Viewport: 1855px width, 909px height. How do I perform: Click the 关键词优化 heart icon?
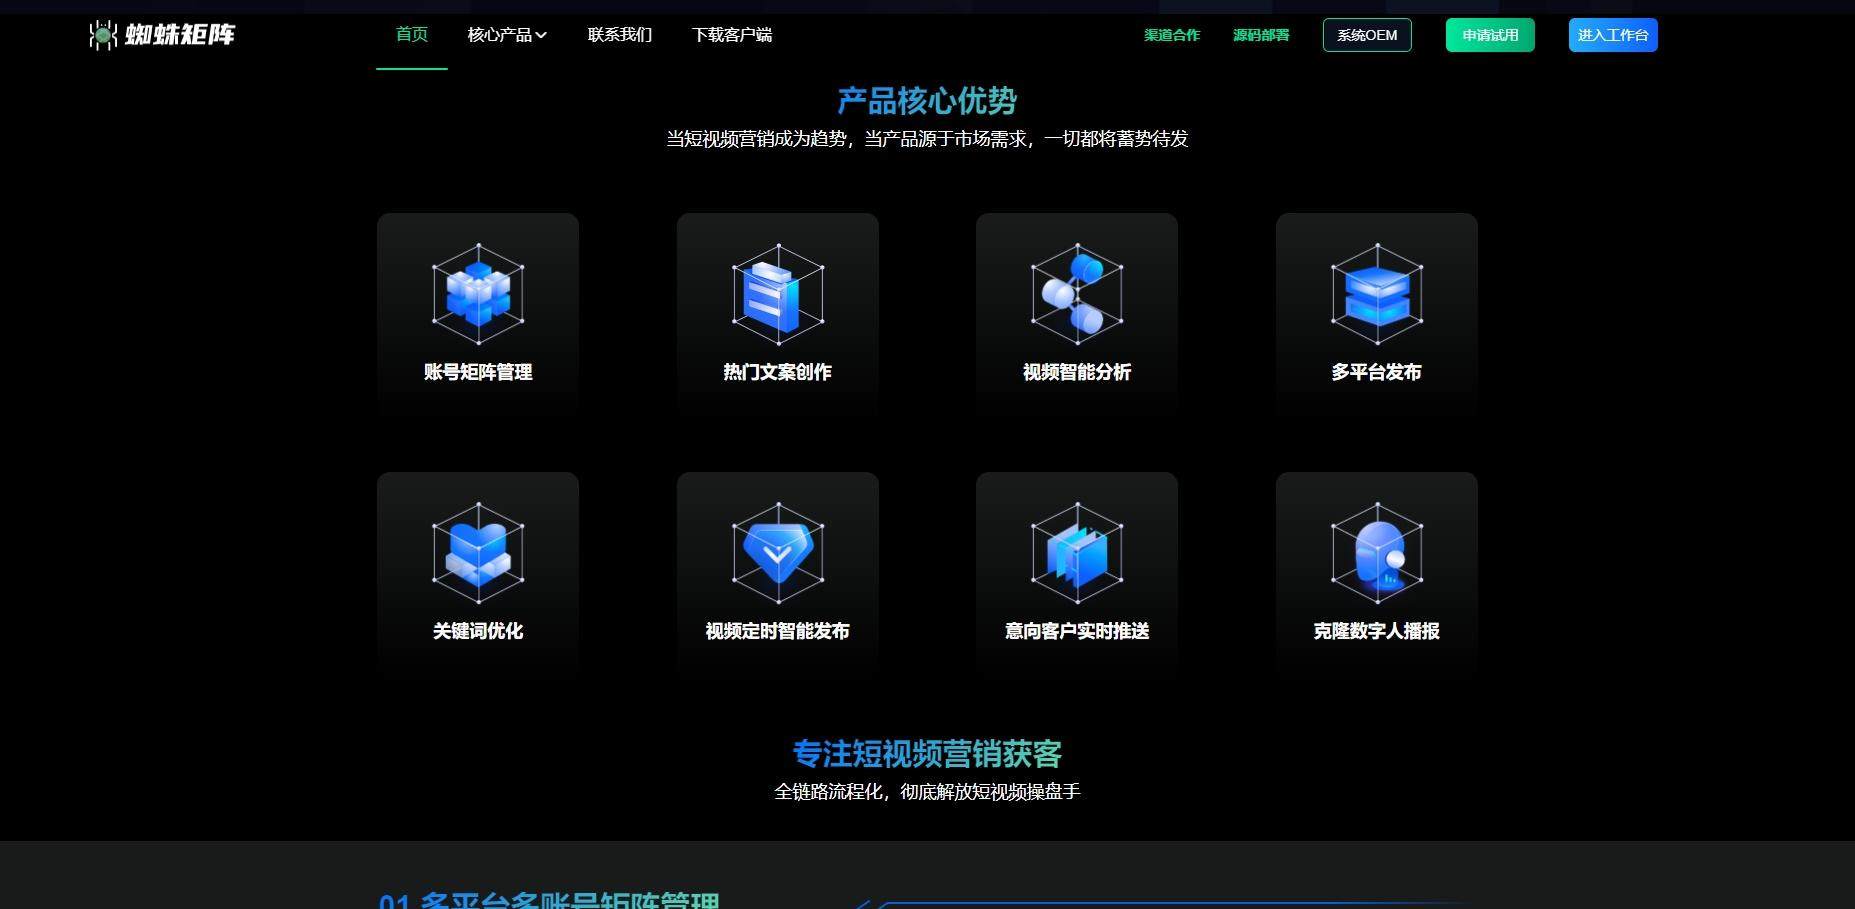(478, 553)
